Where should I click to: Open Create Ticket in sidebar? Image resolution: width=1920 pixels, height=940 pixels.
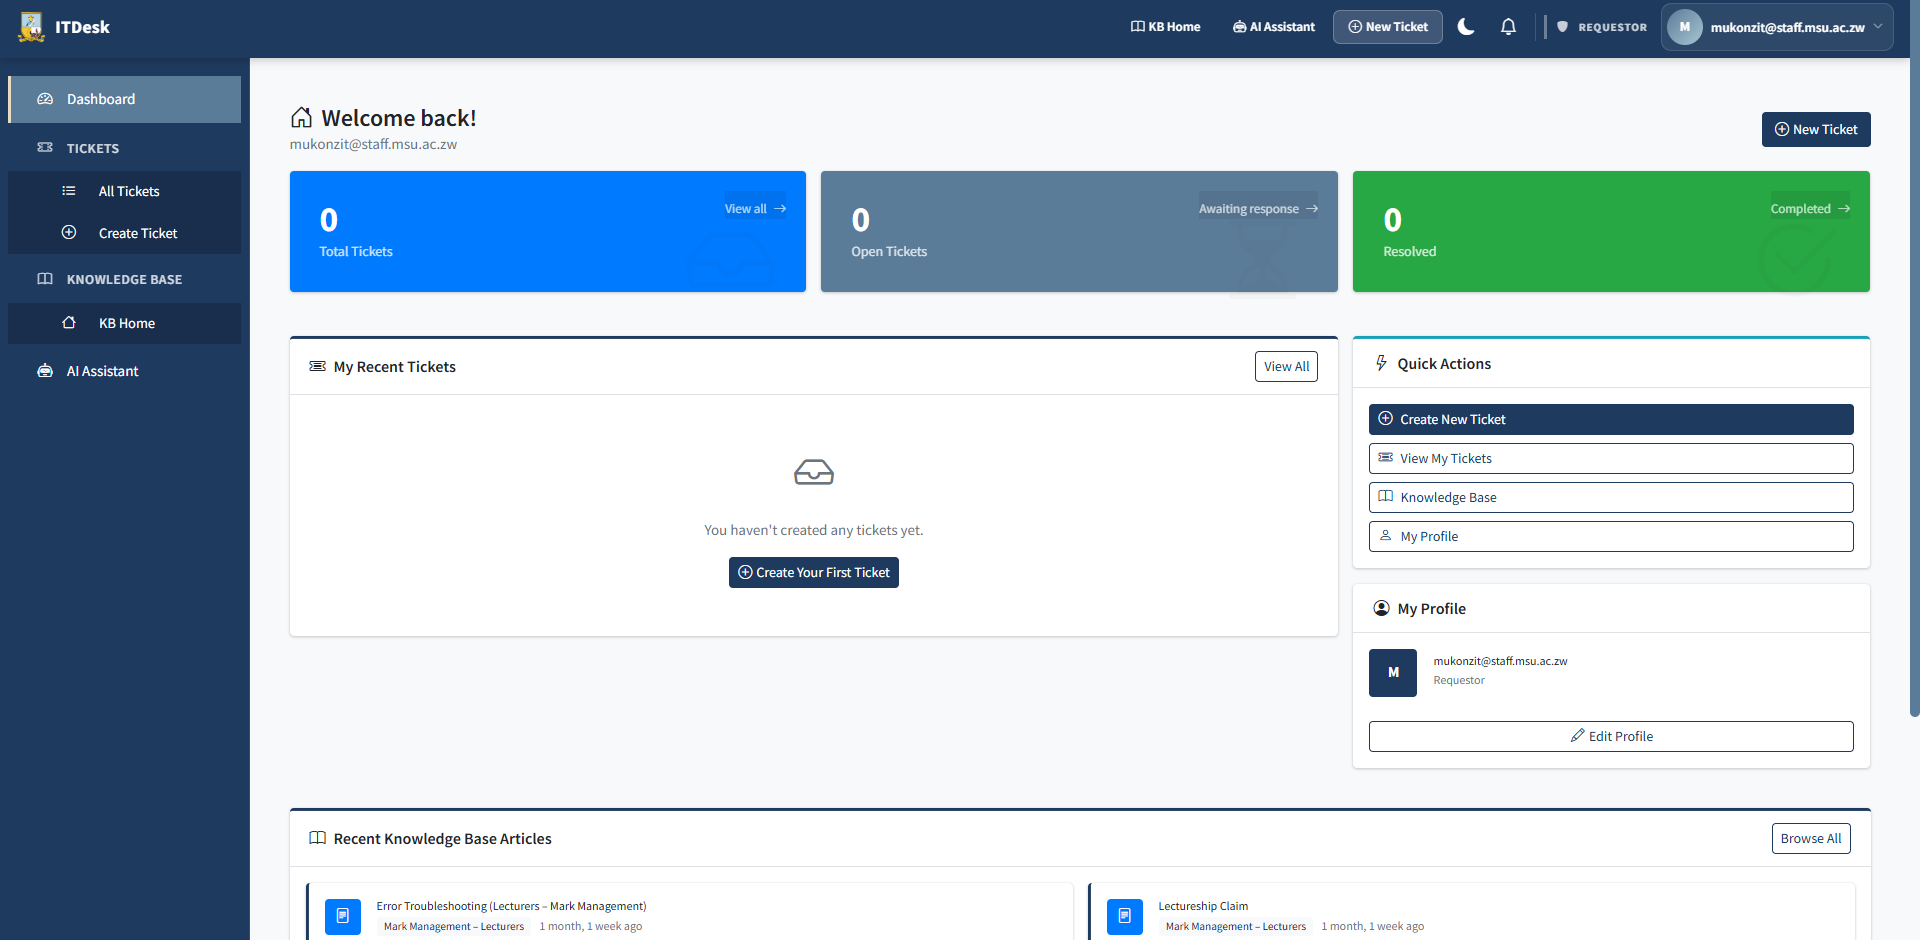tap(124, 233)
